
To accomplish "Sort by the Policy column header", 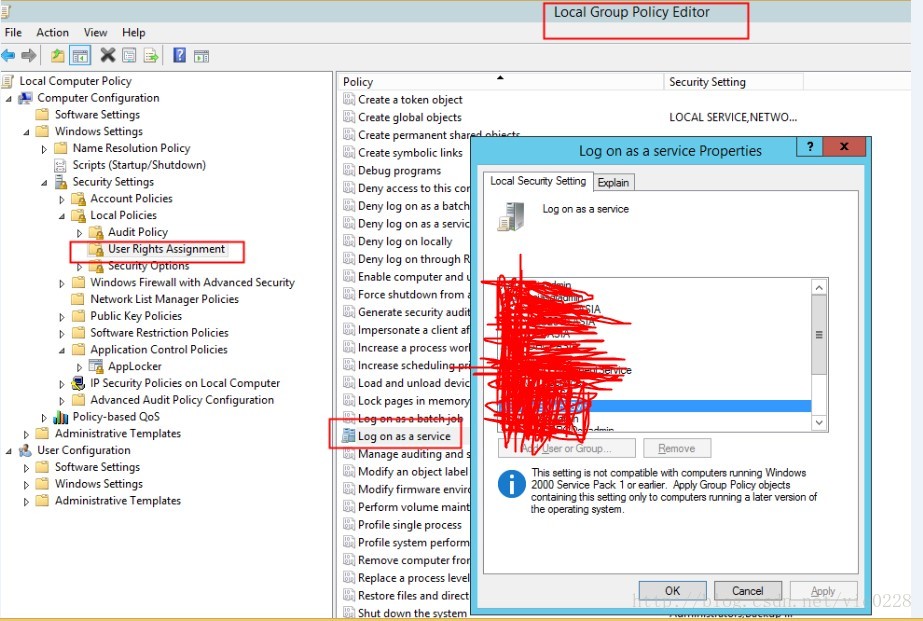I will (501, 82).
